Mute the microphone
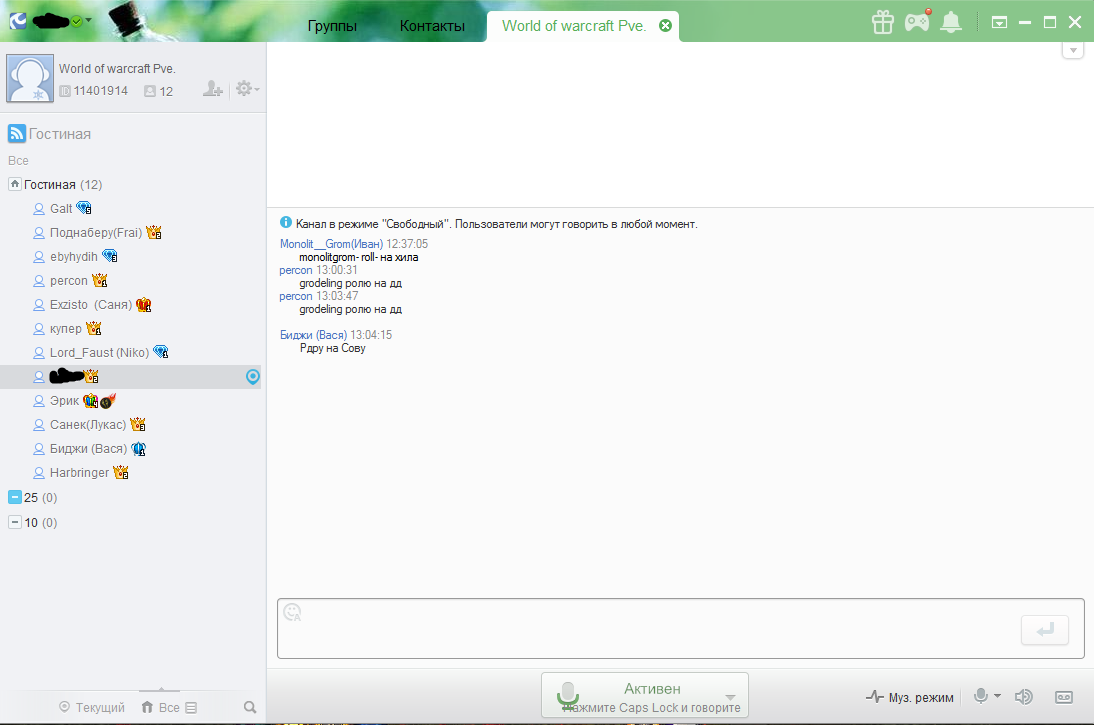The width and height of the screenshot is (1094, 725). [x=982, y=696]
